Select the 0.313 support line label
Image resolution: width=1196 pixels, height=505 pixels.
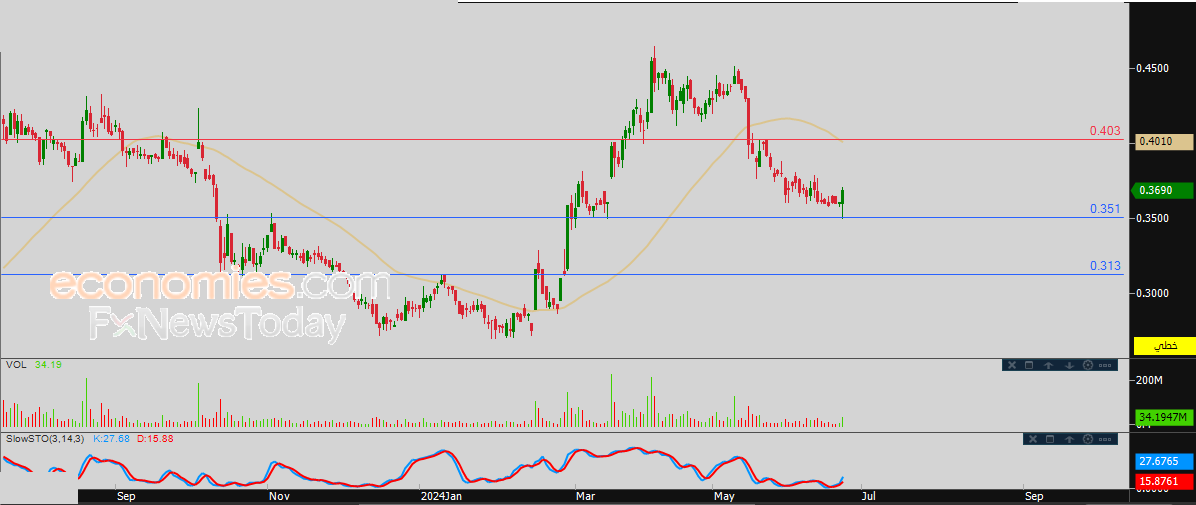(x=1105, y=266)
